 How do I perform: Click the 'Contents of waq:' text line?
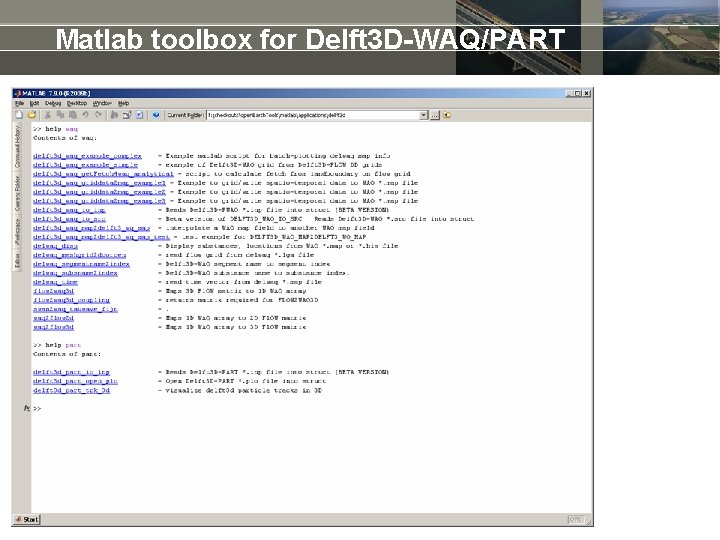(x=65, y=138)
